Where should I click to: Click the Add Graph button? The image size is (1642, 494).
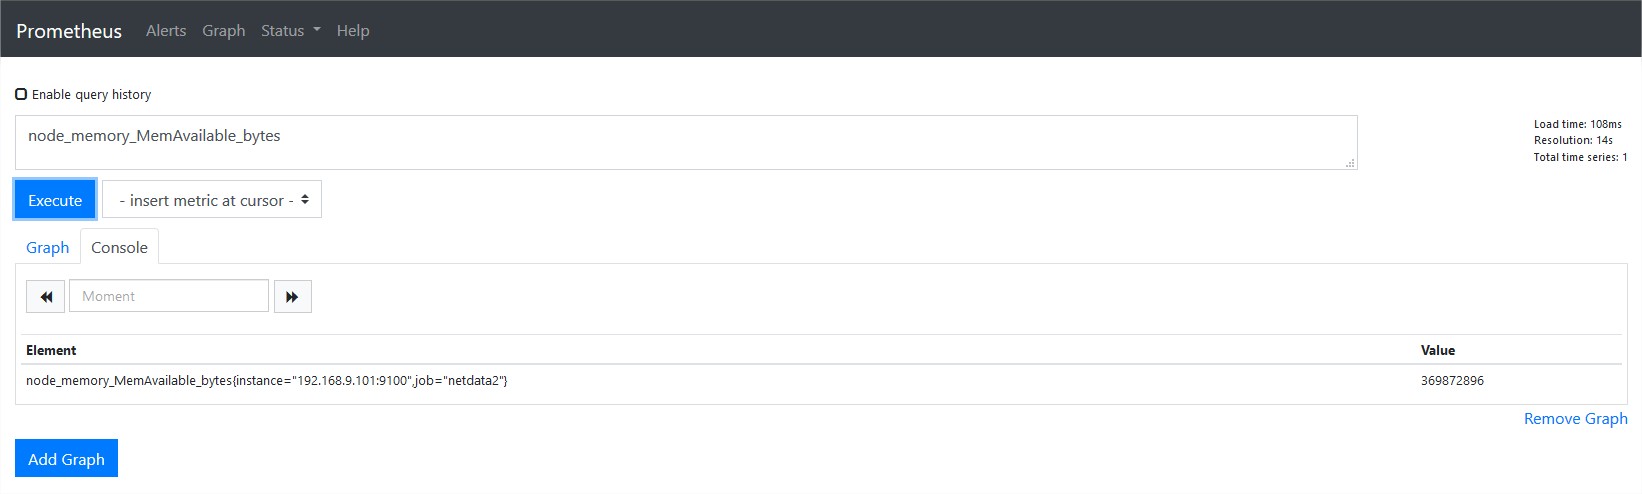click(66, 459)
